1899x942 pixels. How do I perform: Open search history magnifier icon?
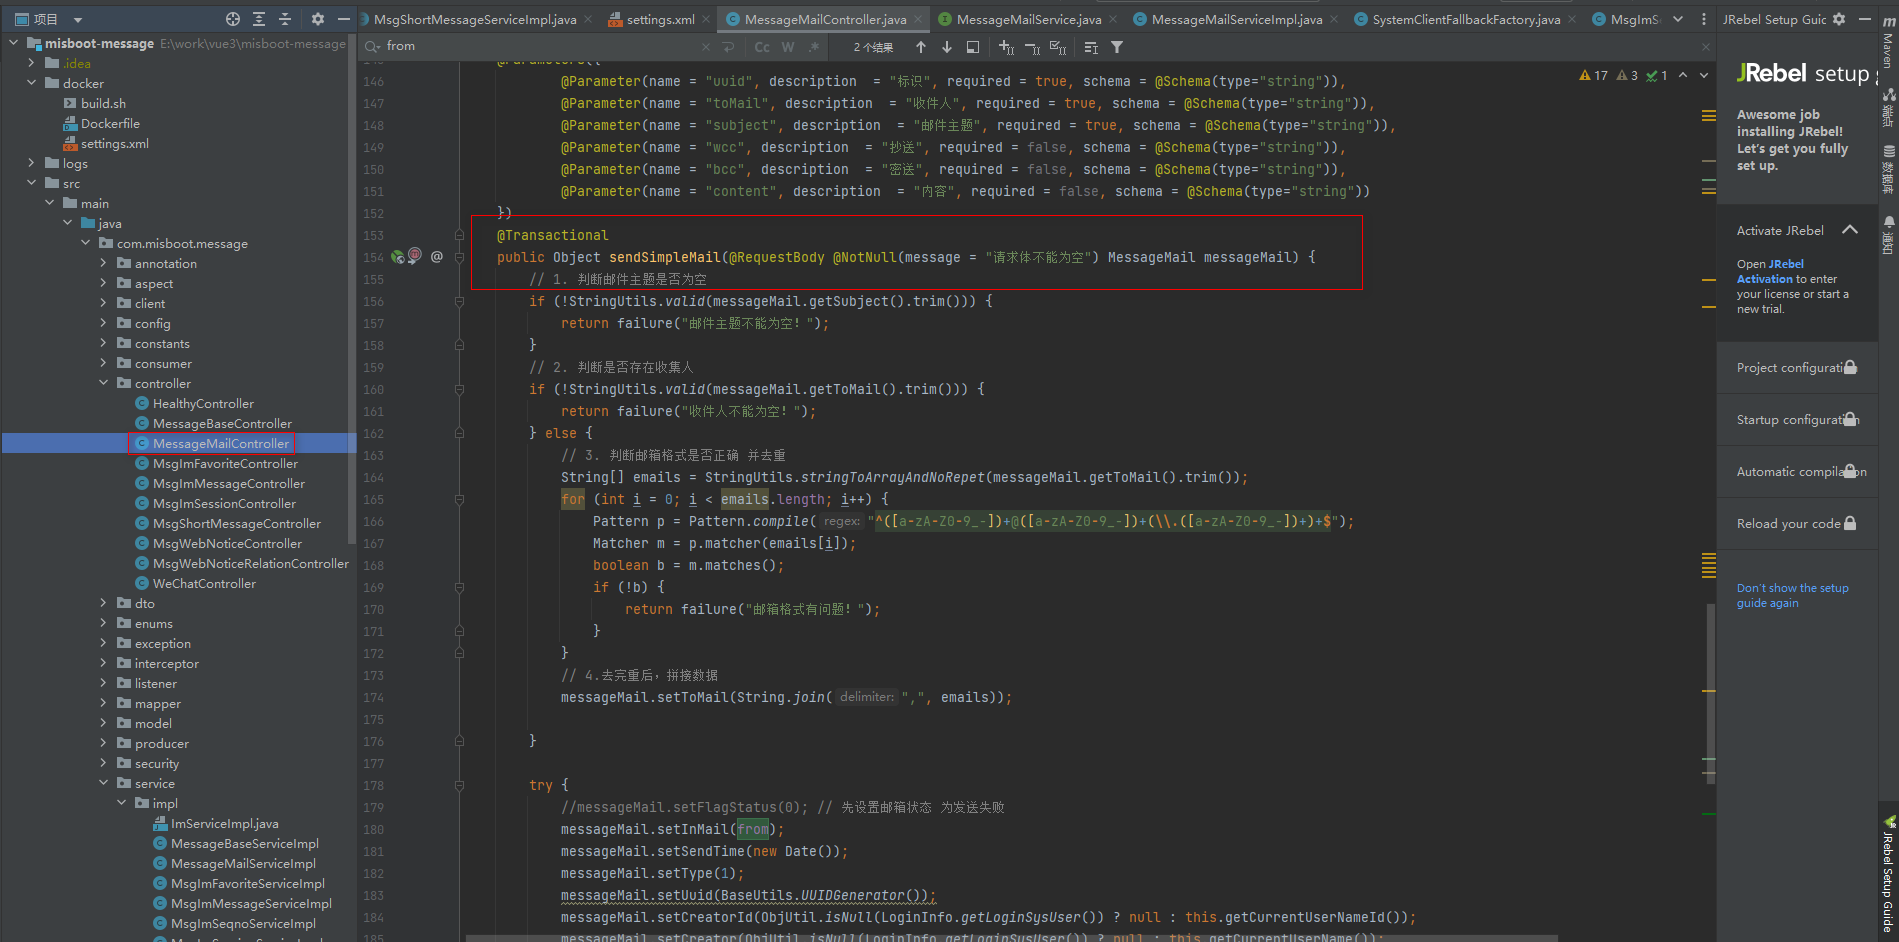pyautogui.click(x=373, y=46)
